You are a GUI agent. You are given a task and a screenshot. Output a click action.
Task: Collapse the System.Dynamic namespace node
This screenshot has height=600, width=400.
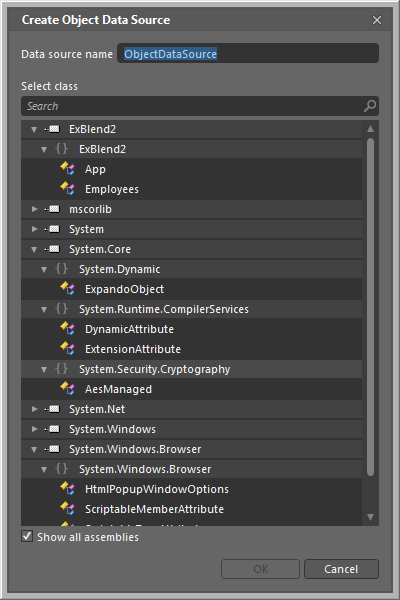44,270
